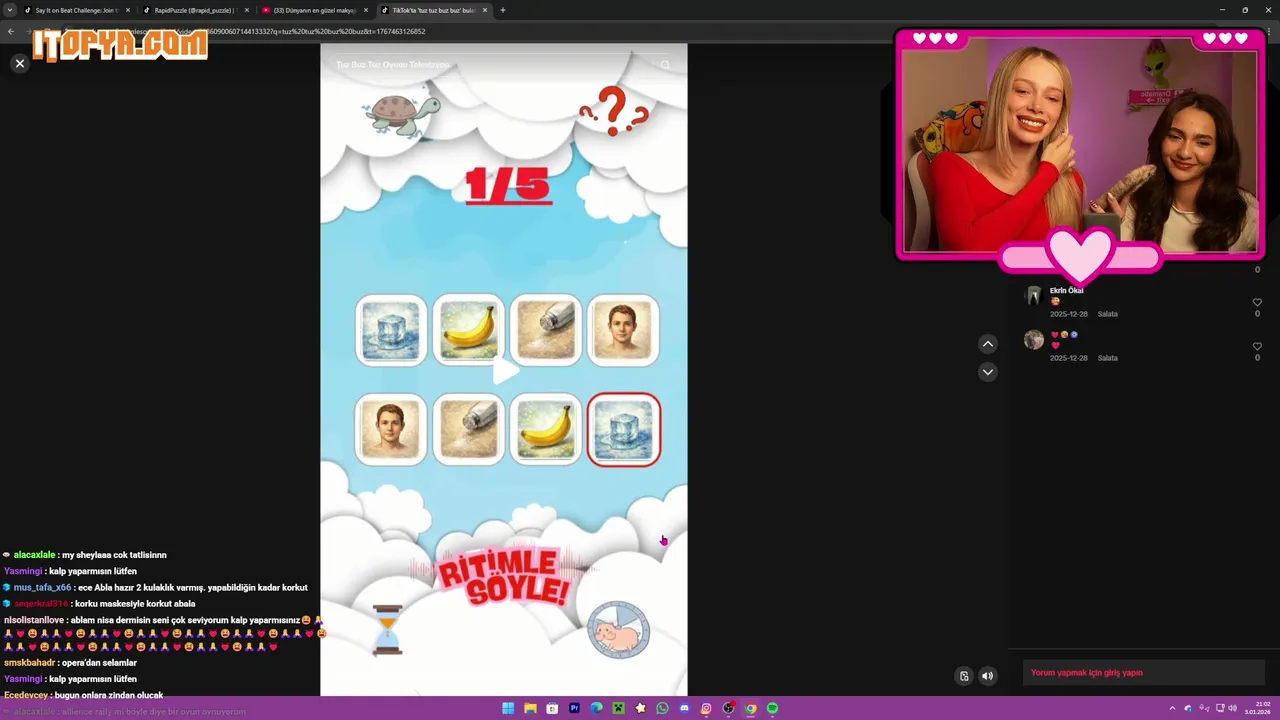Image resolution: width=1280 pixels, height=720 pixels.
Task: Open Microsoft Edge from taskbar
Action: (x=596, y=708)
